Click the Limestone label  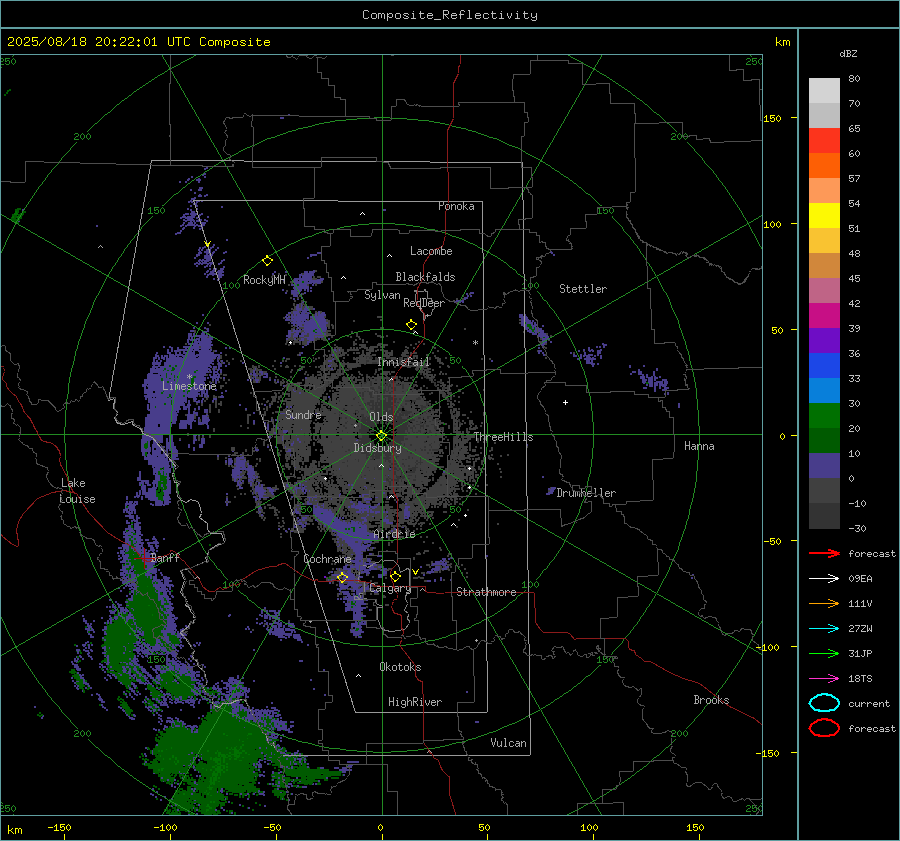coord(189,386)
